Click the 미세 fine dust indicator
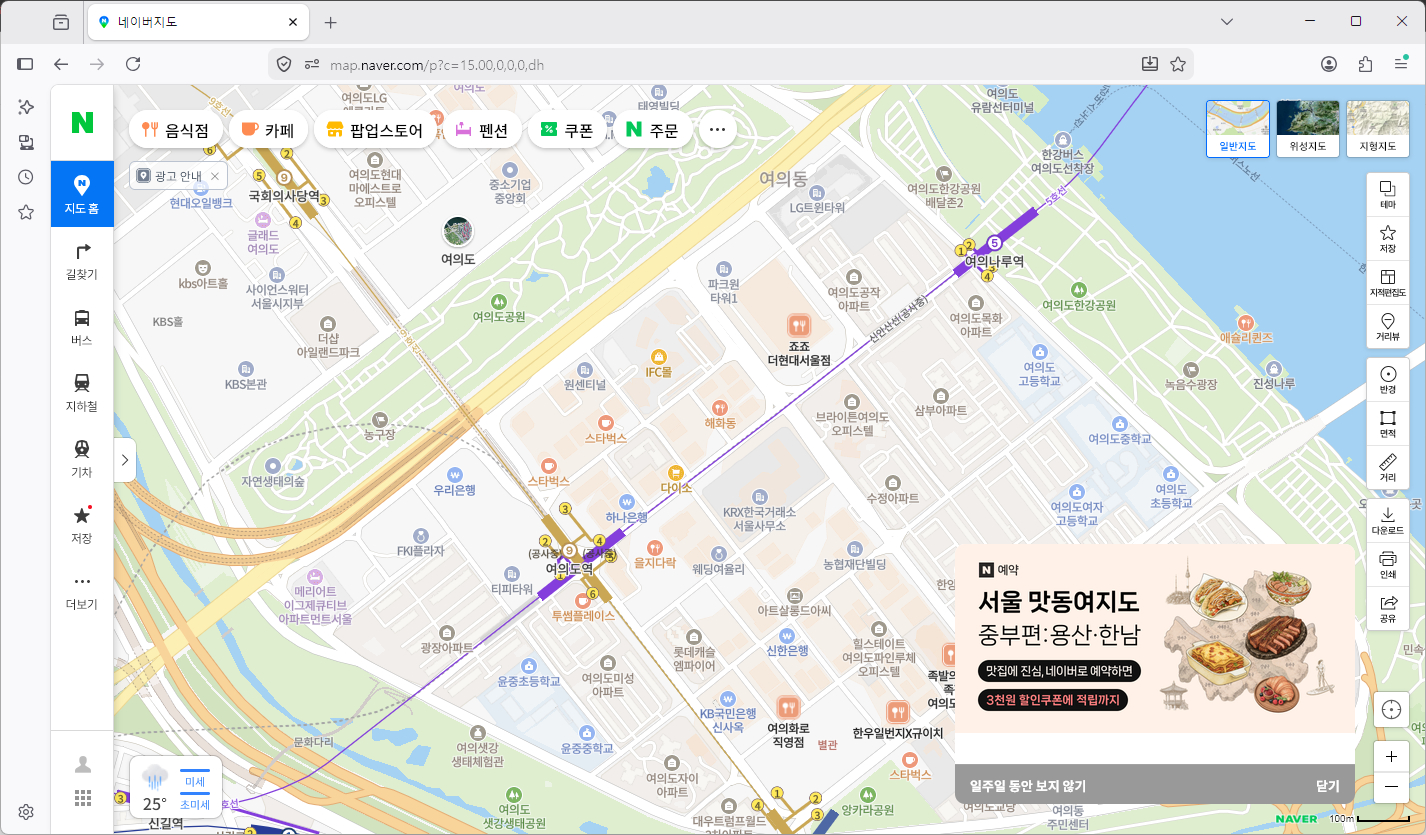Viewport: 1426px width, 835px height. [x=195, y=781]
